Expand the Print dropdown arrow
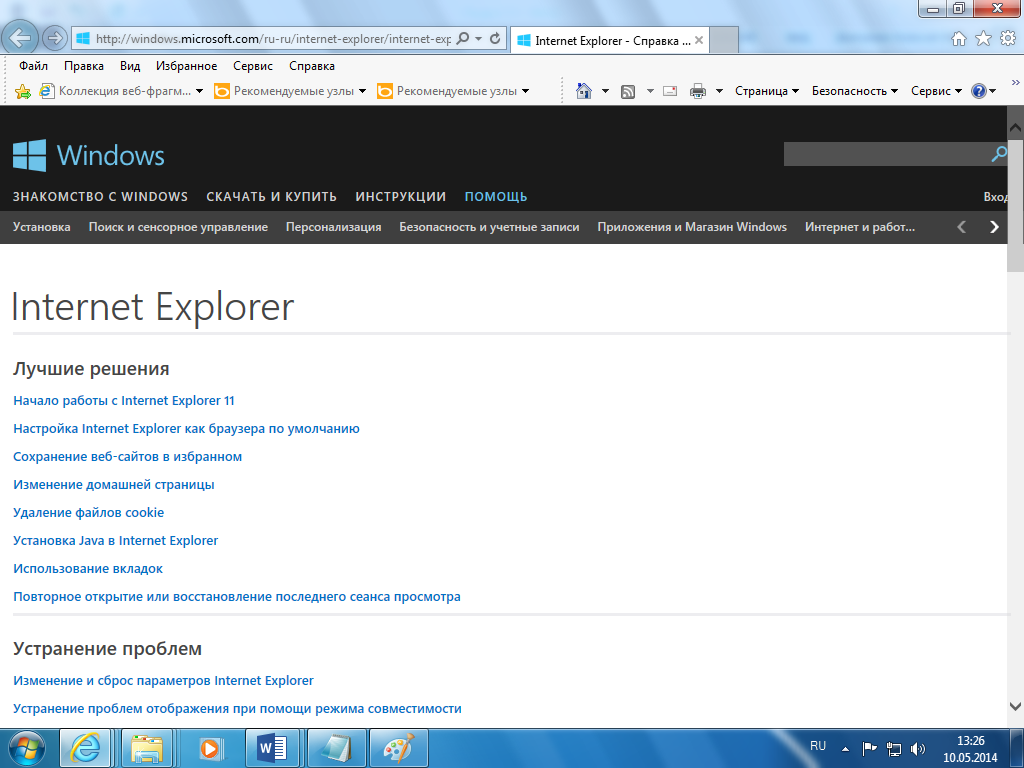 point(719,91)
